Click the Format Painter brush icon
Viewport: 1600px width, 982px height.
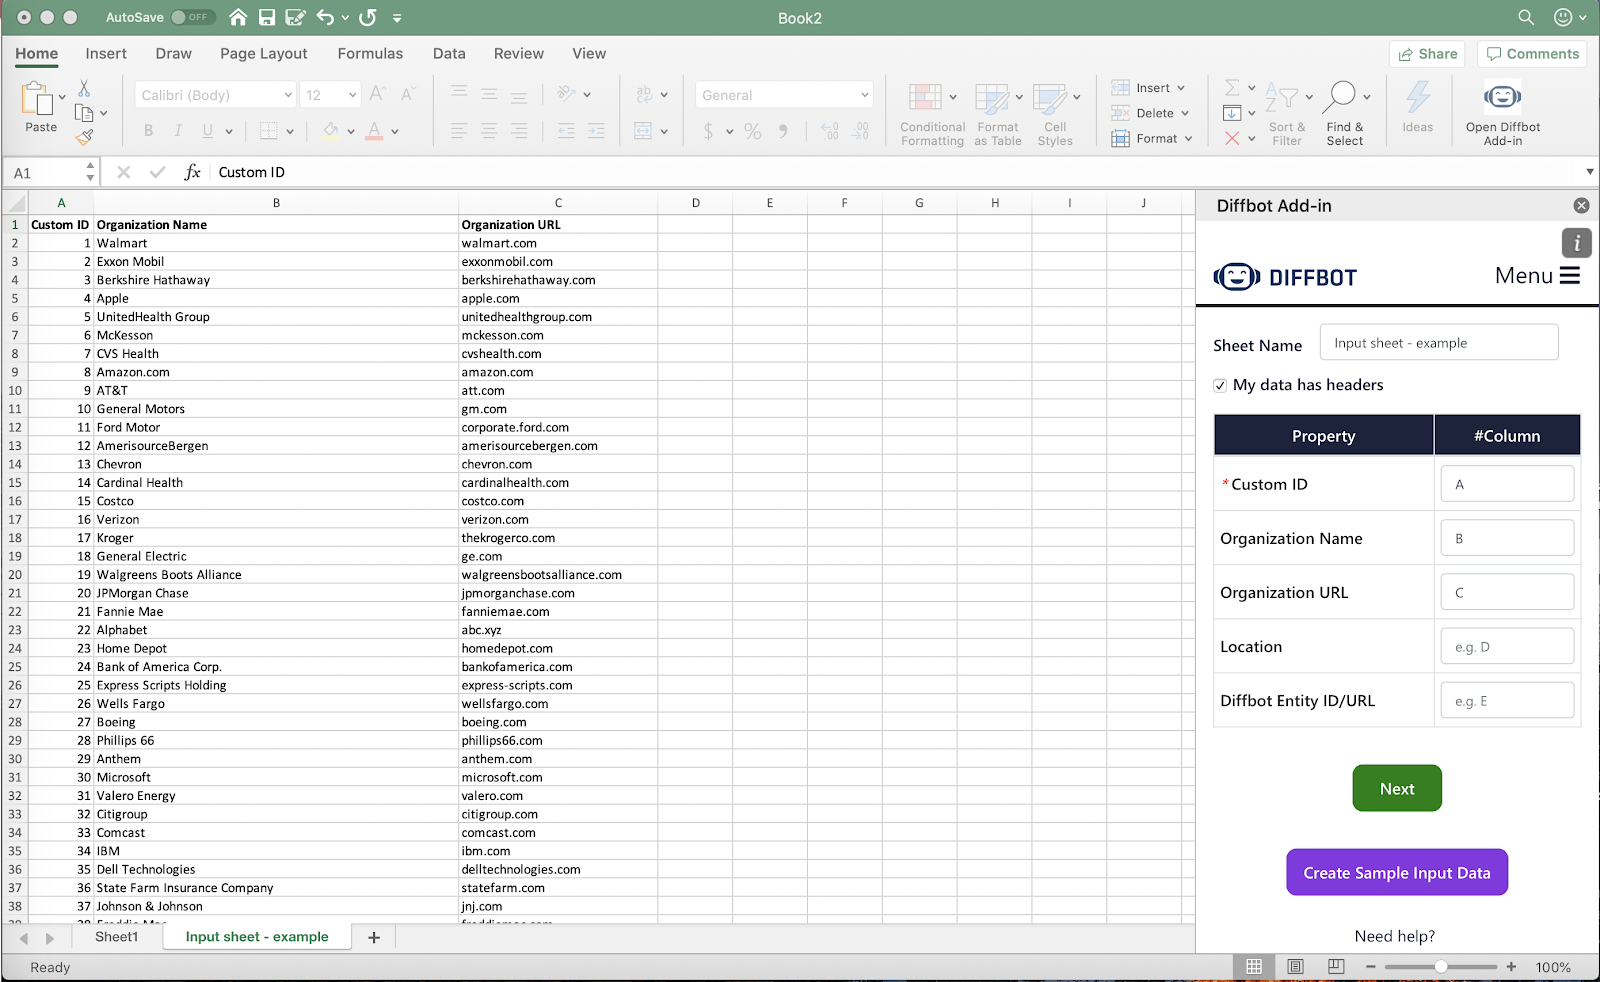pos(84,136)
